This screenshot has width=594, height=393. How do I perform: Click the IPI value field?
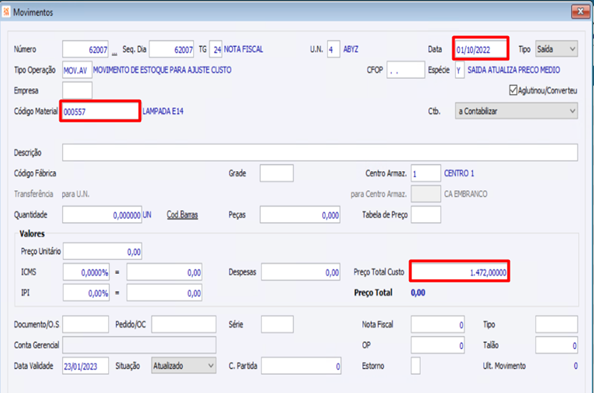[x=164, y=293]
